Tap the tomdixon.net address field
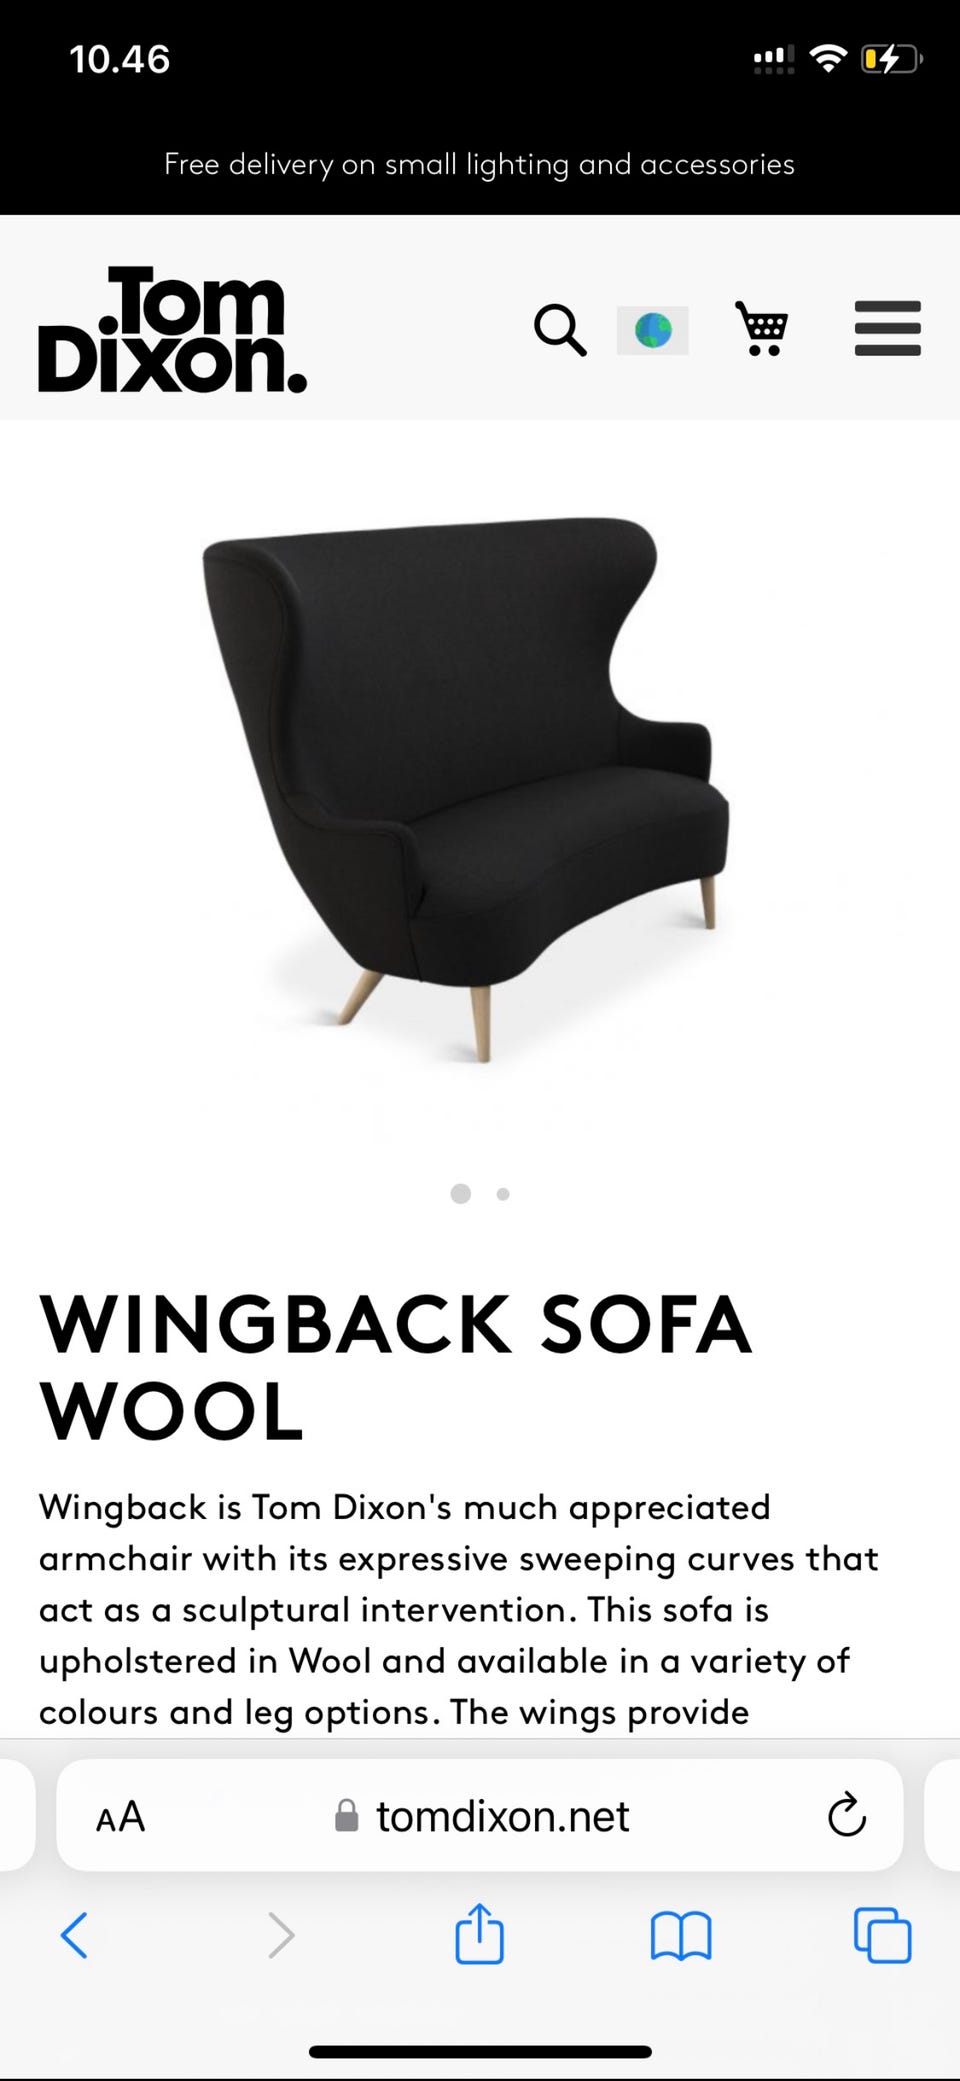 (480, 1815)
